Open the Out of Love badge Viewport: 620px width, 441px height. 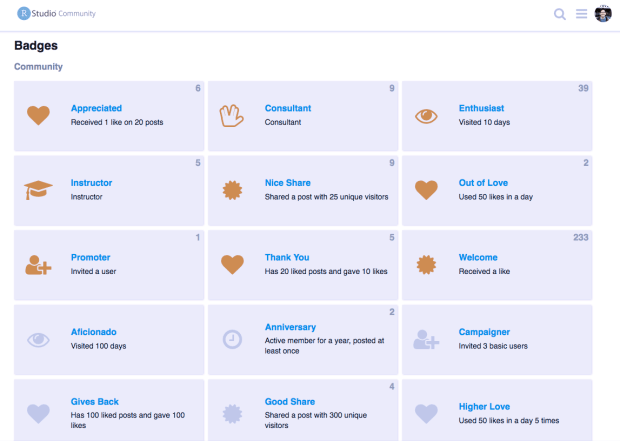(485, 183)
